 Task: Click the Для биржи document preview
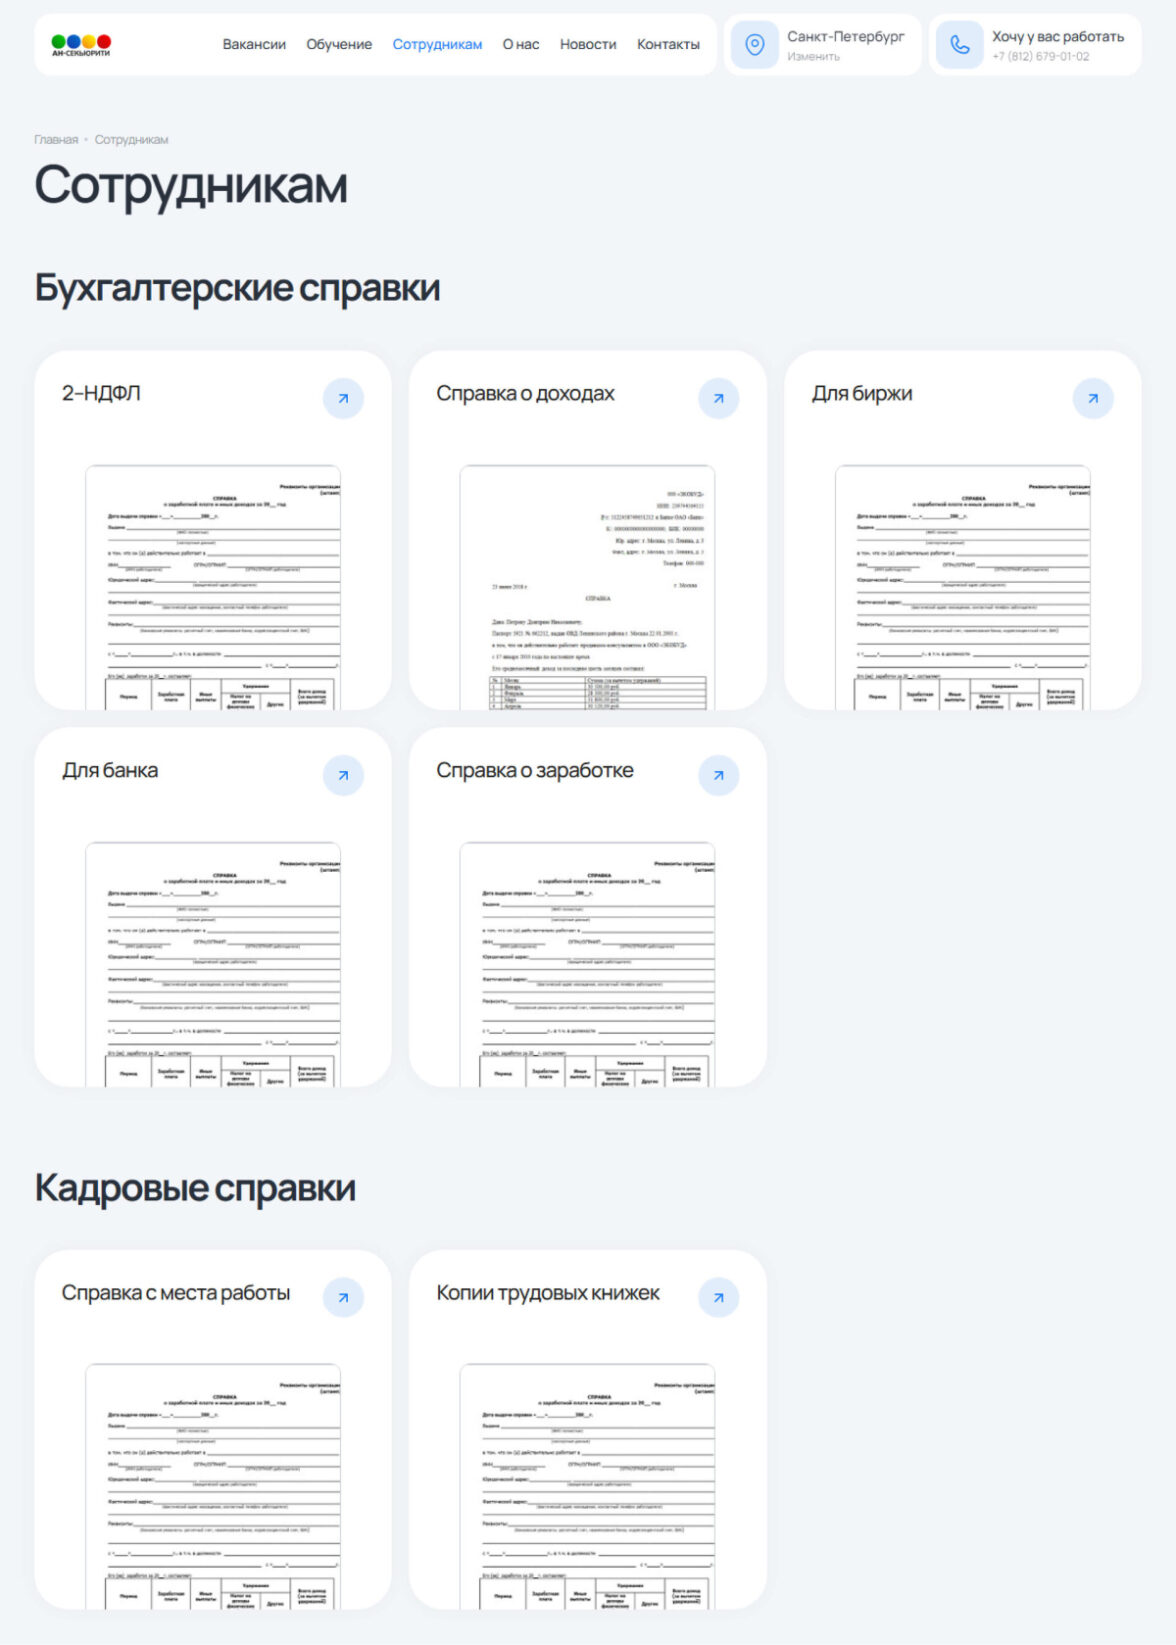(963, 588)
